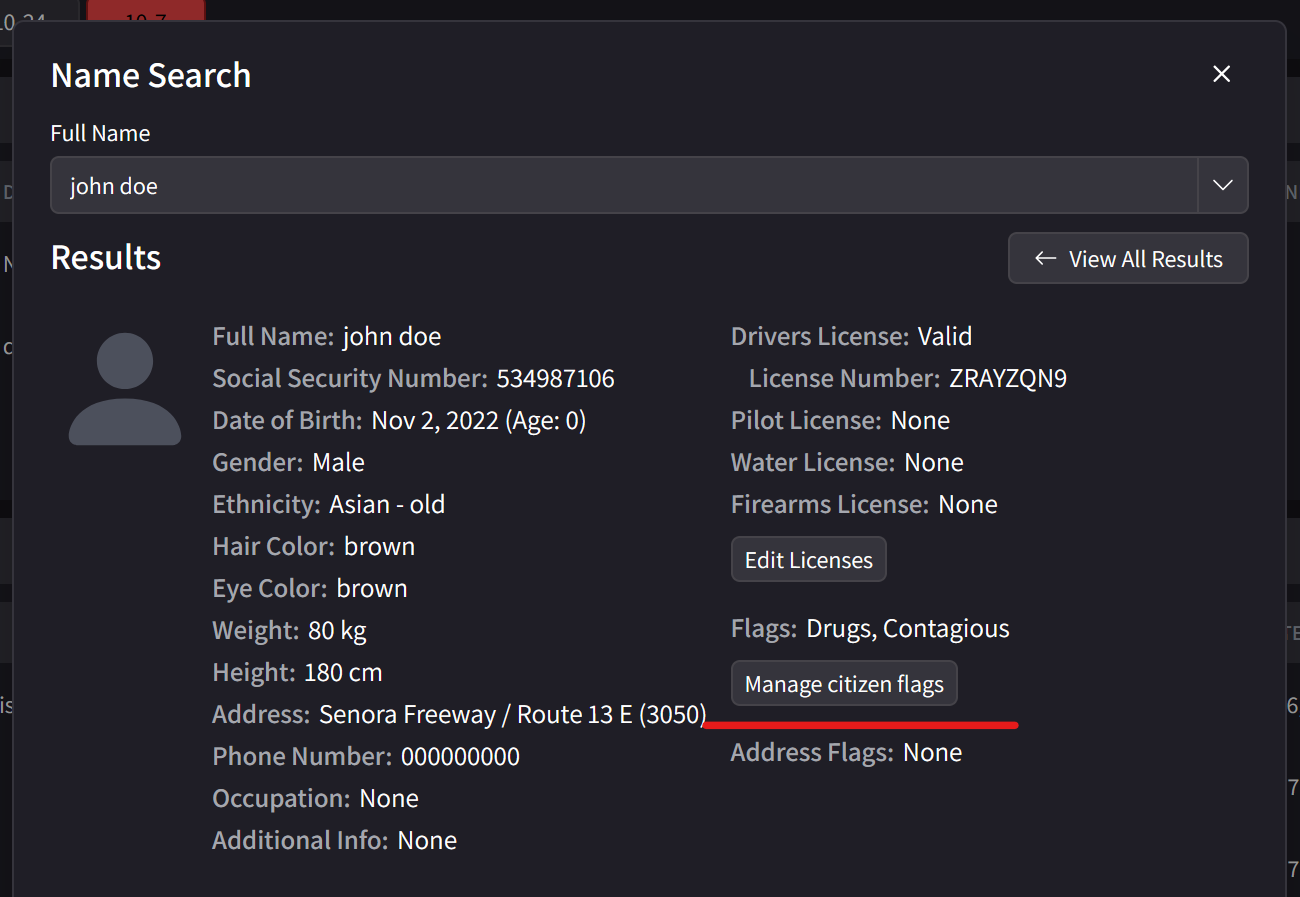
Task: Open the full name suggestions dropdown chevron
Action: [1222, 185]
